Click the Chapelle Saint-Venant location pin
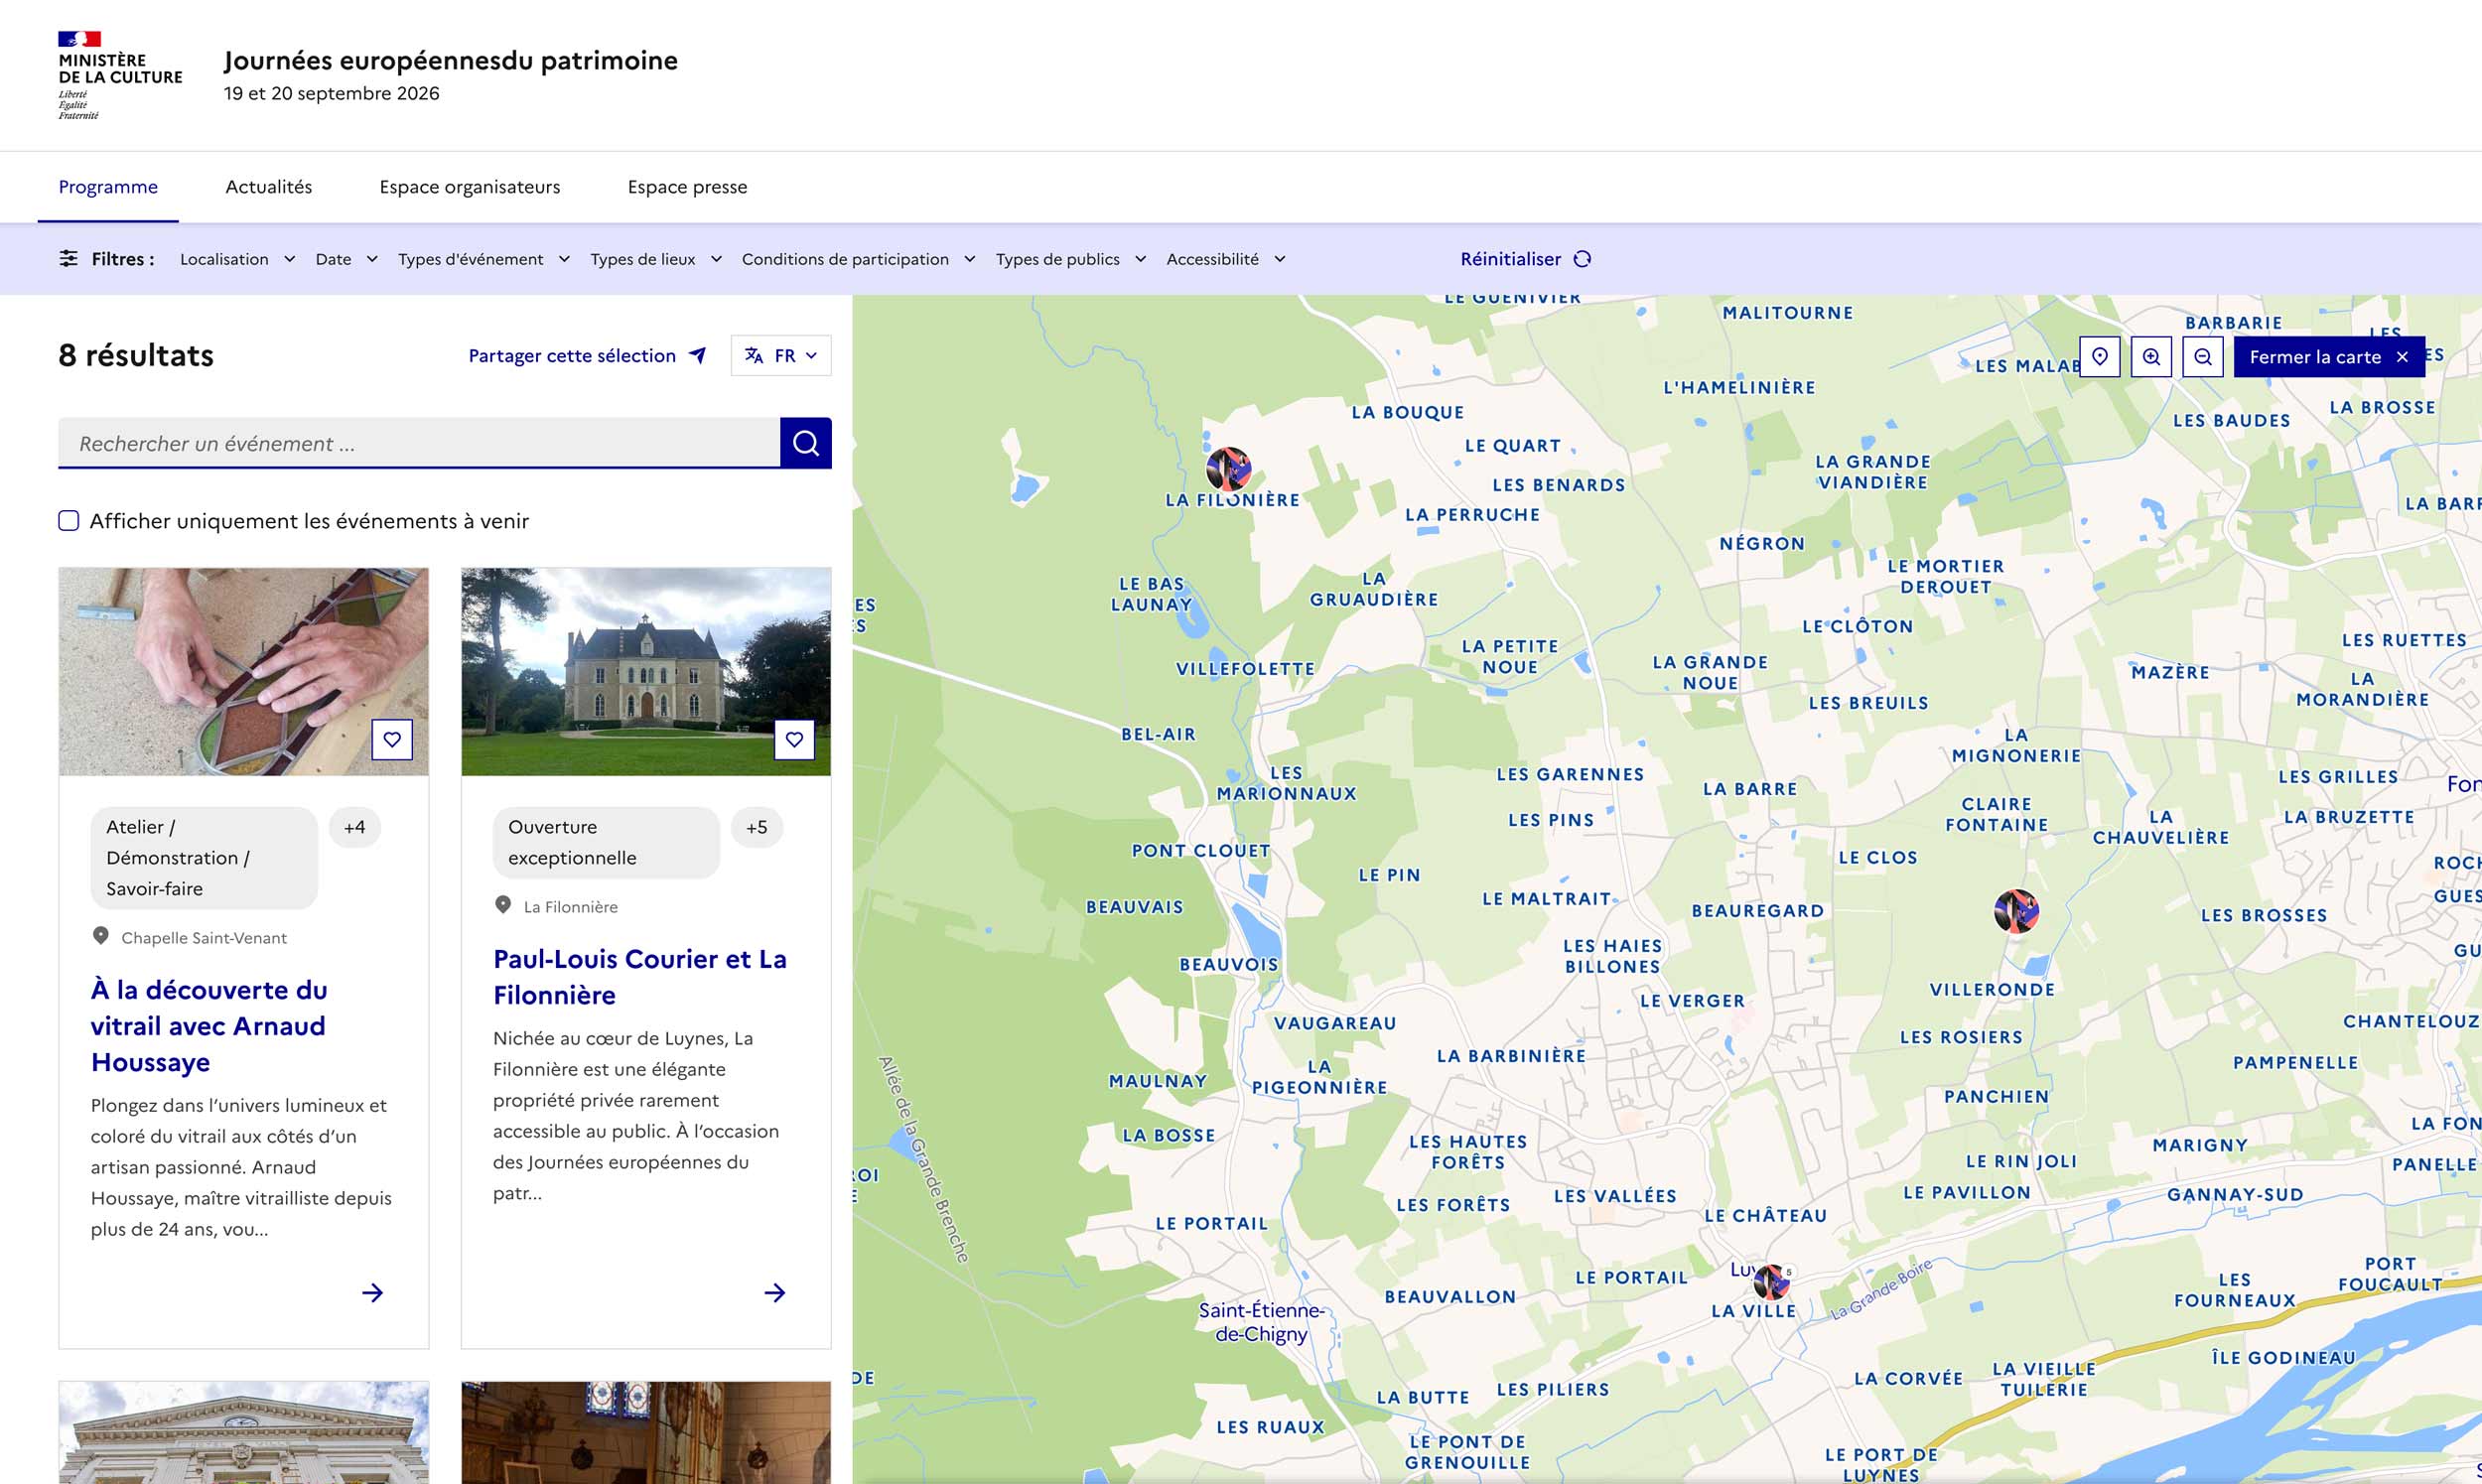2482x1484 pixels. [x=100, y=936]
